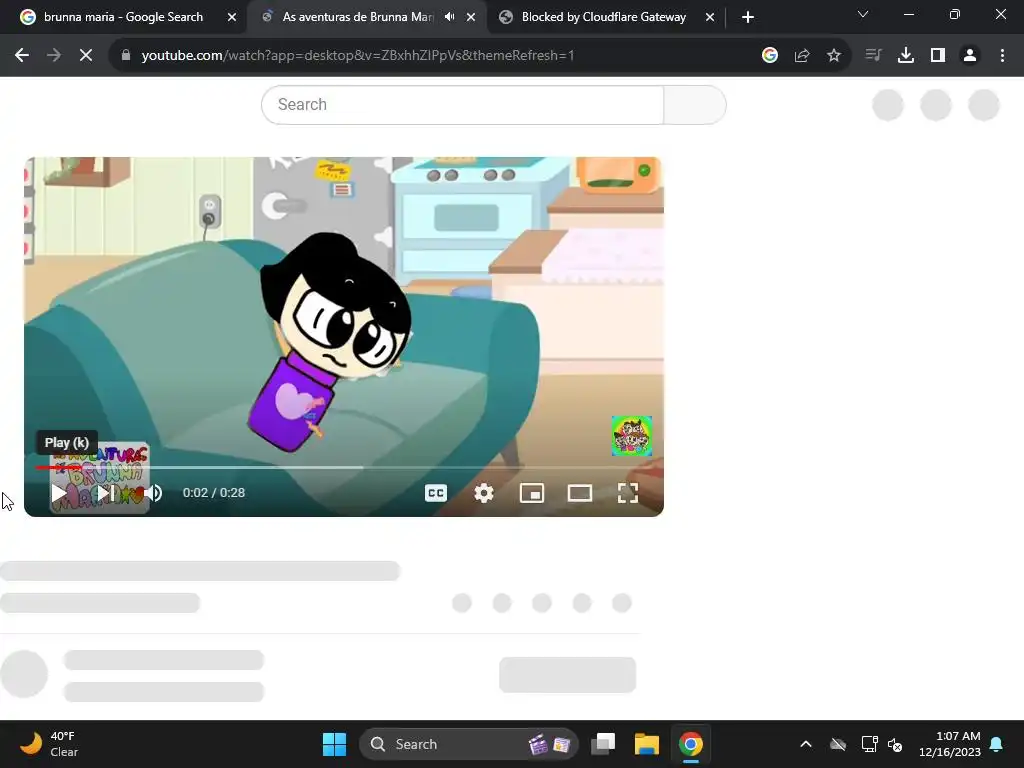Click the YouTube search submit button
This screenshot has width=1024, height=768.
695,104
